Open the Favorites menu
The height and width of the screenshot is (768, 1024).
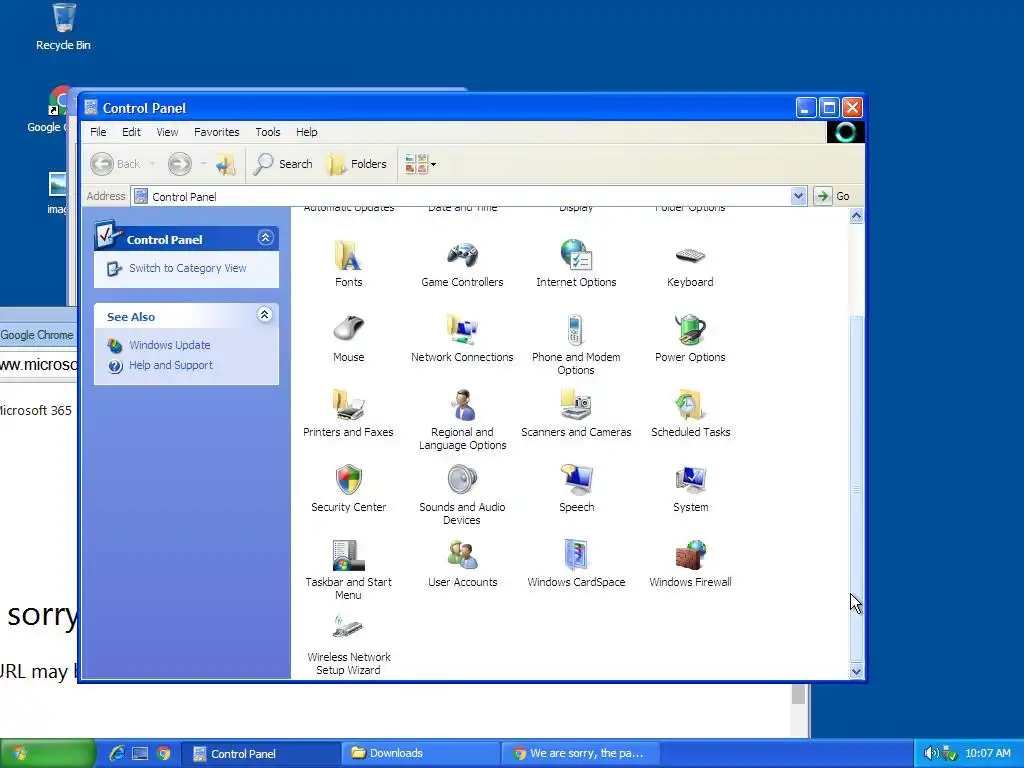pyautogui.click(x=217, y=132)
